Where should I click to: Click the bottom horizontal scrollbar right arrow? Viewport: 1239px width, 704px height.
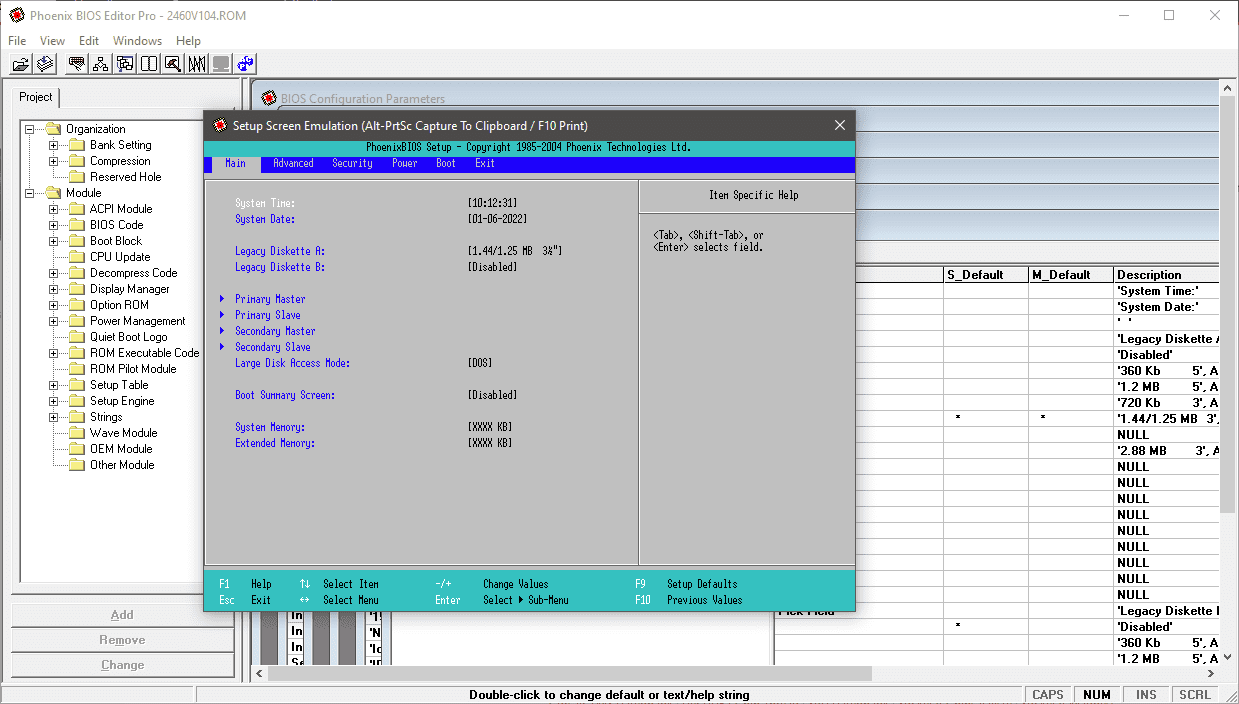(x=1213, y=674)
